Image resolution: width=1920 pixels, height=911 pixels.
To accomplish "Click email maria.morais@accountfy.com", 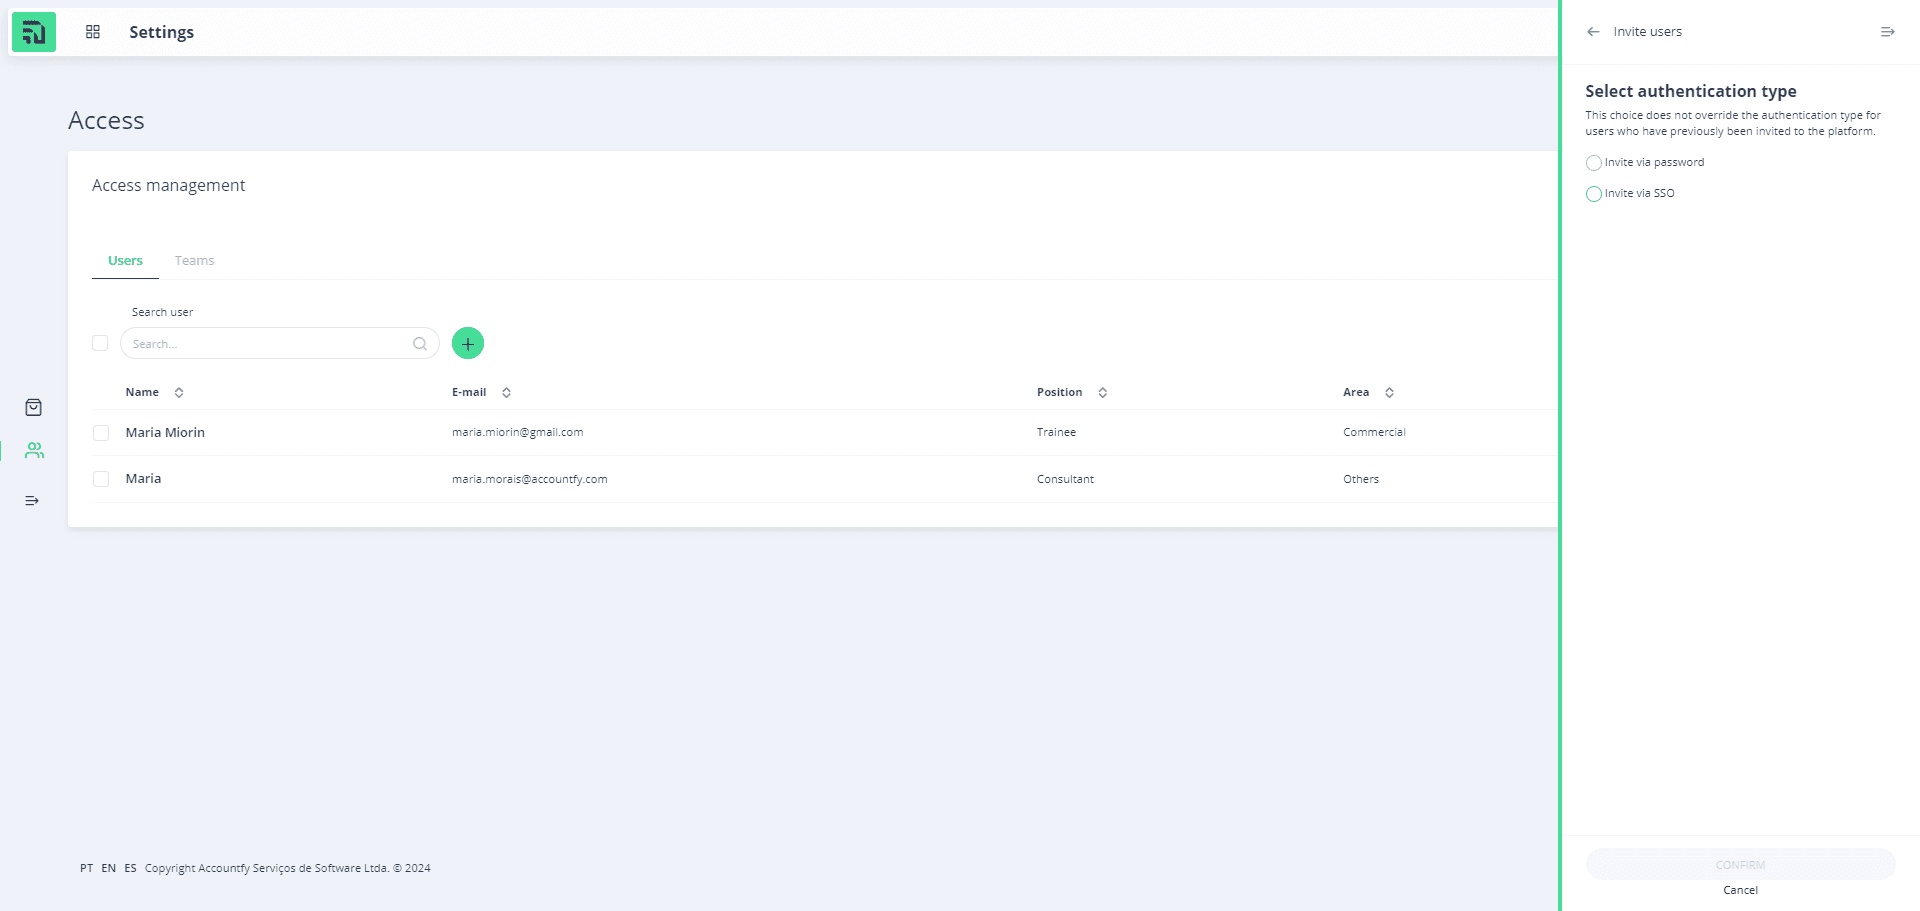I will (x=529, y=479).
